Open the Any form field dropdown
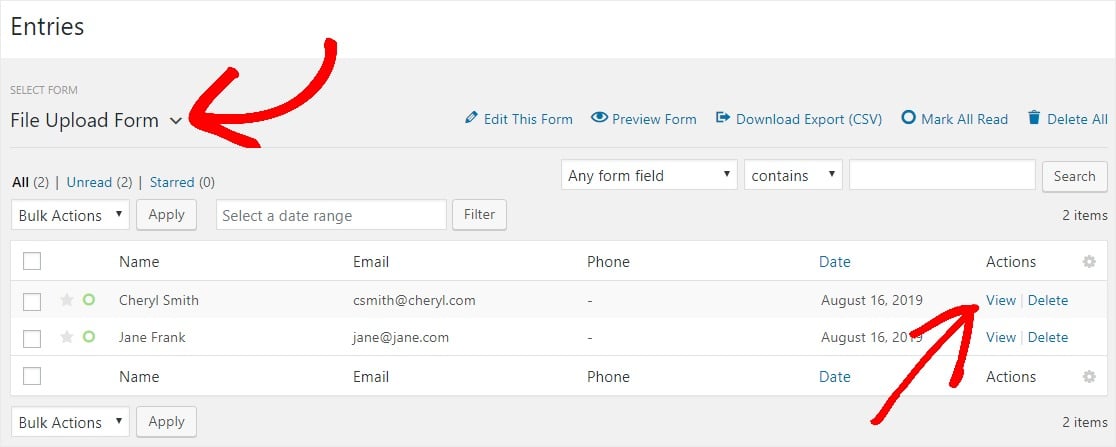Viewport: 1116px width, 447px height. click(x=649, y=175)
